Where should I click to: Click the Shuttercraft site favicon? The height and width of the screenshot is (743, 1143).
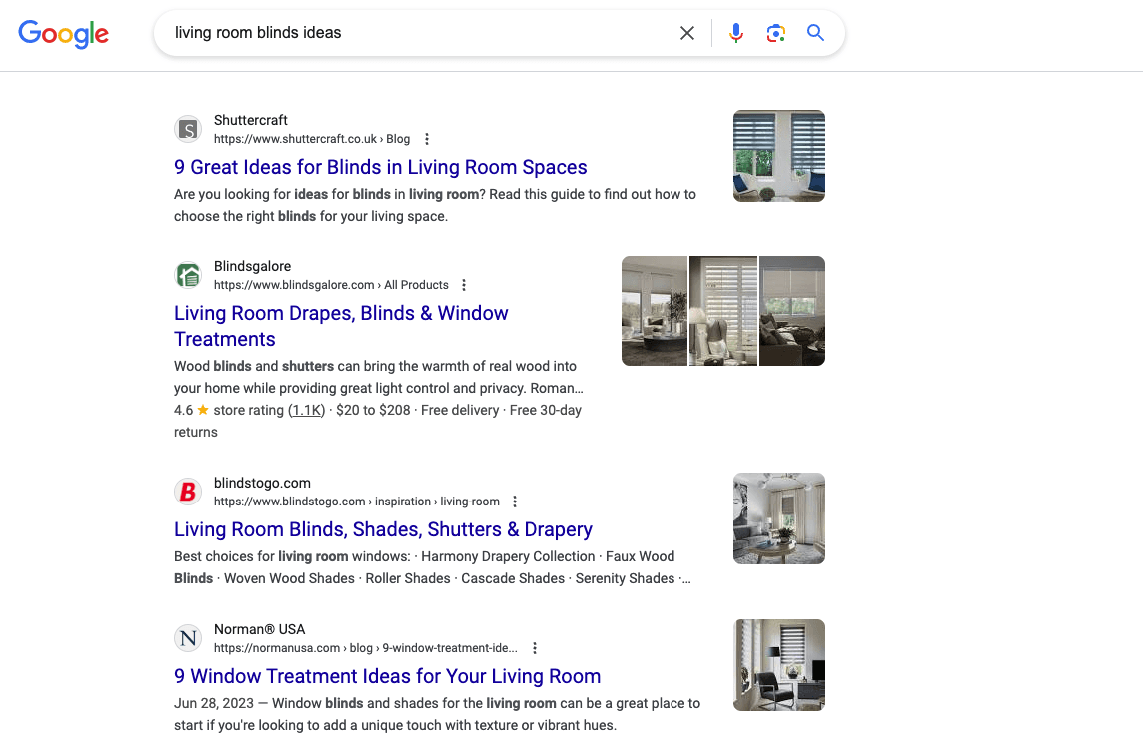pos(188,129)
